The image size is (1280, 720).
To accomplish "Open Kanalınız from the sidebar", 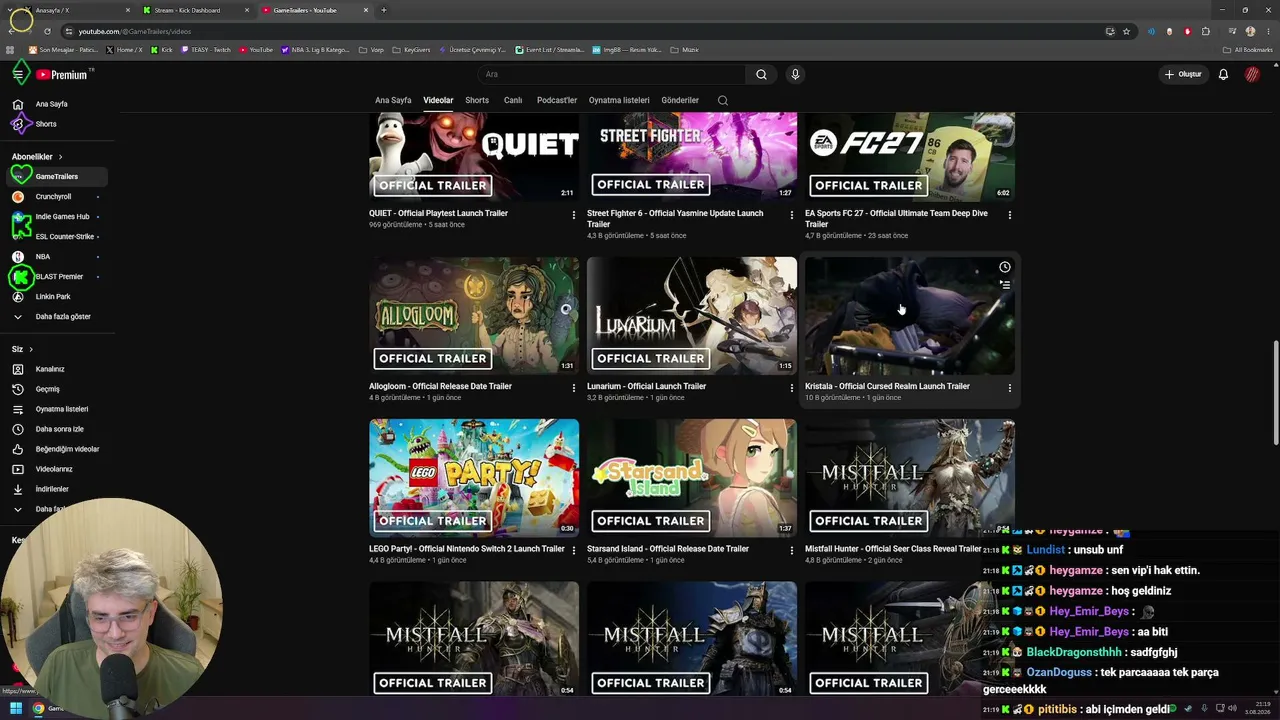I will (x=57, y=369).
